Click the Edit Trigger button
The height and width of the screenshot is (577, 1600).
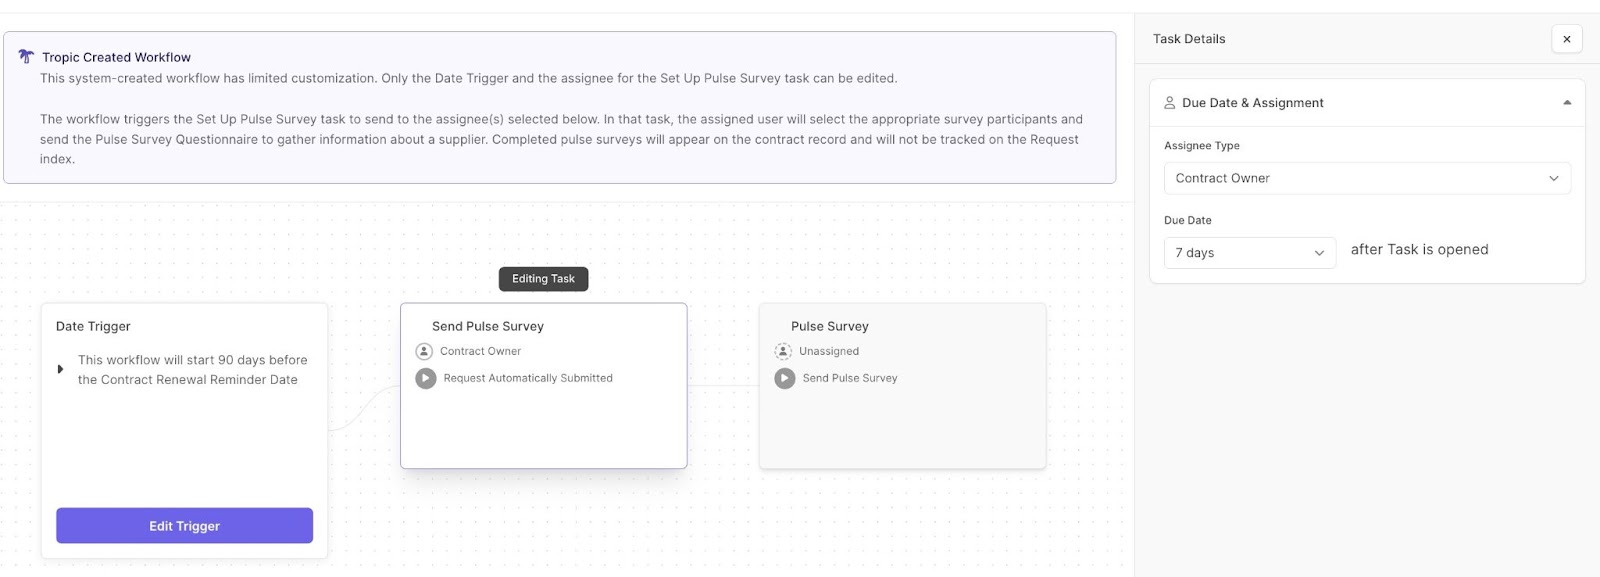coord(184,526)
